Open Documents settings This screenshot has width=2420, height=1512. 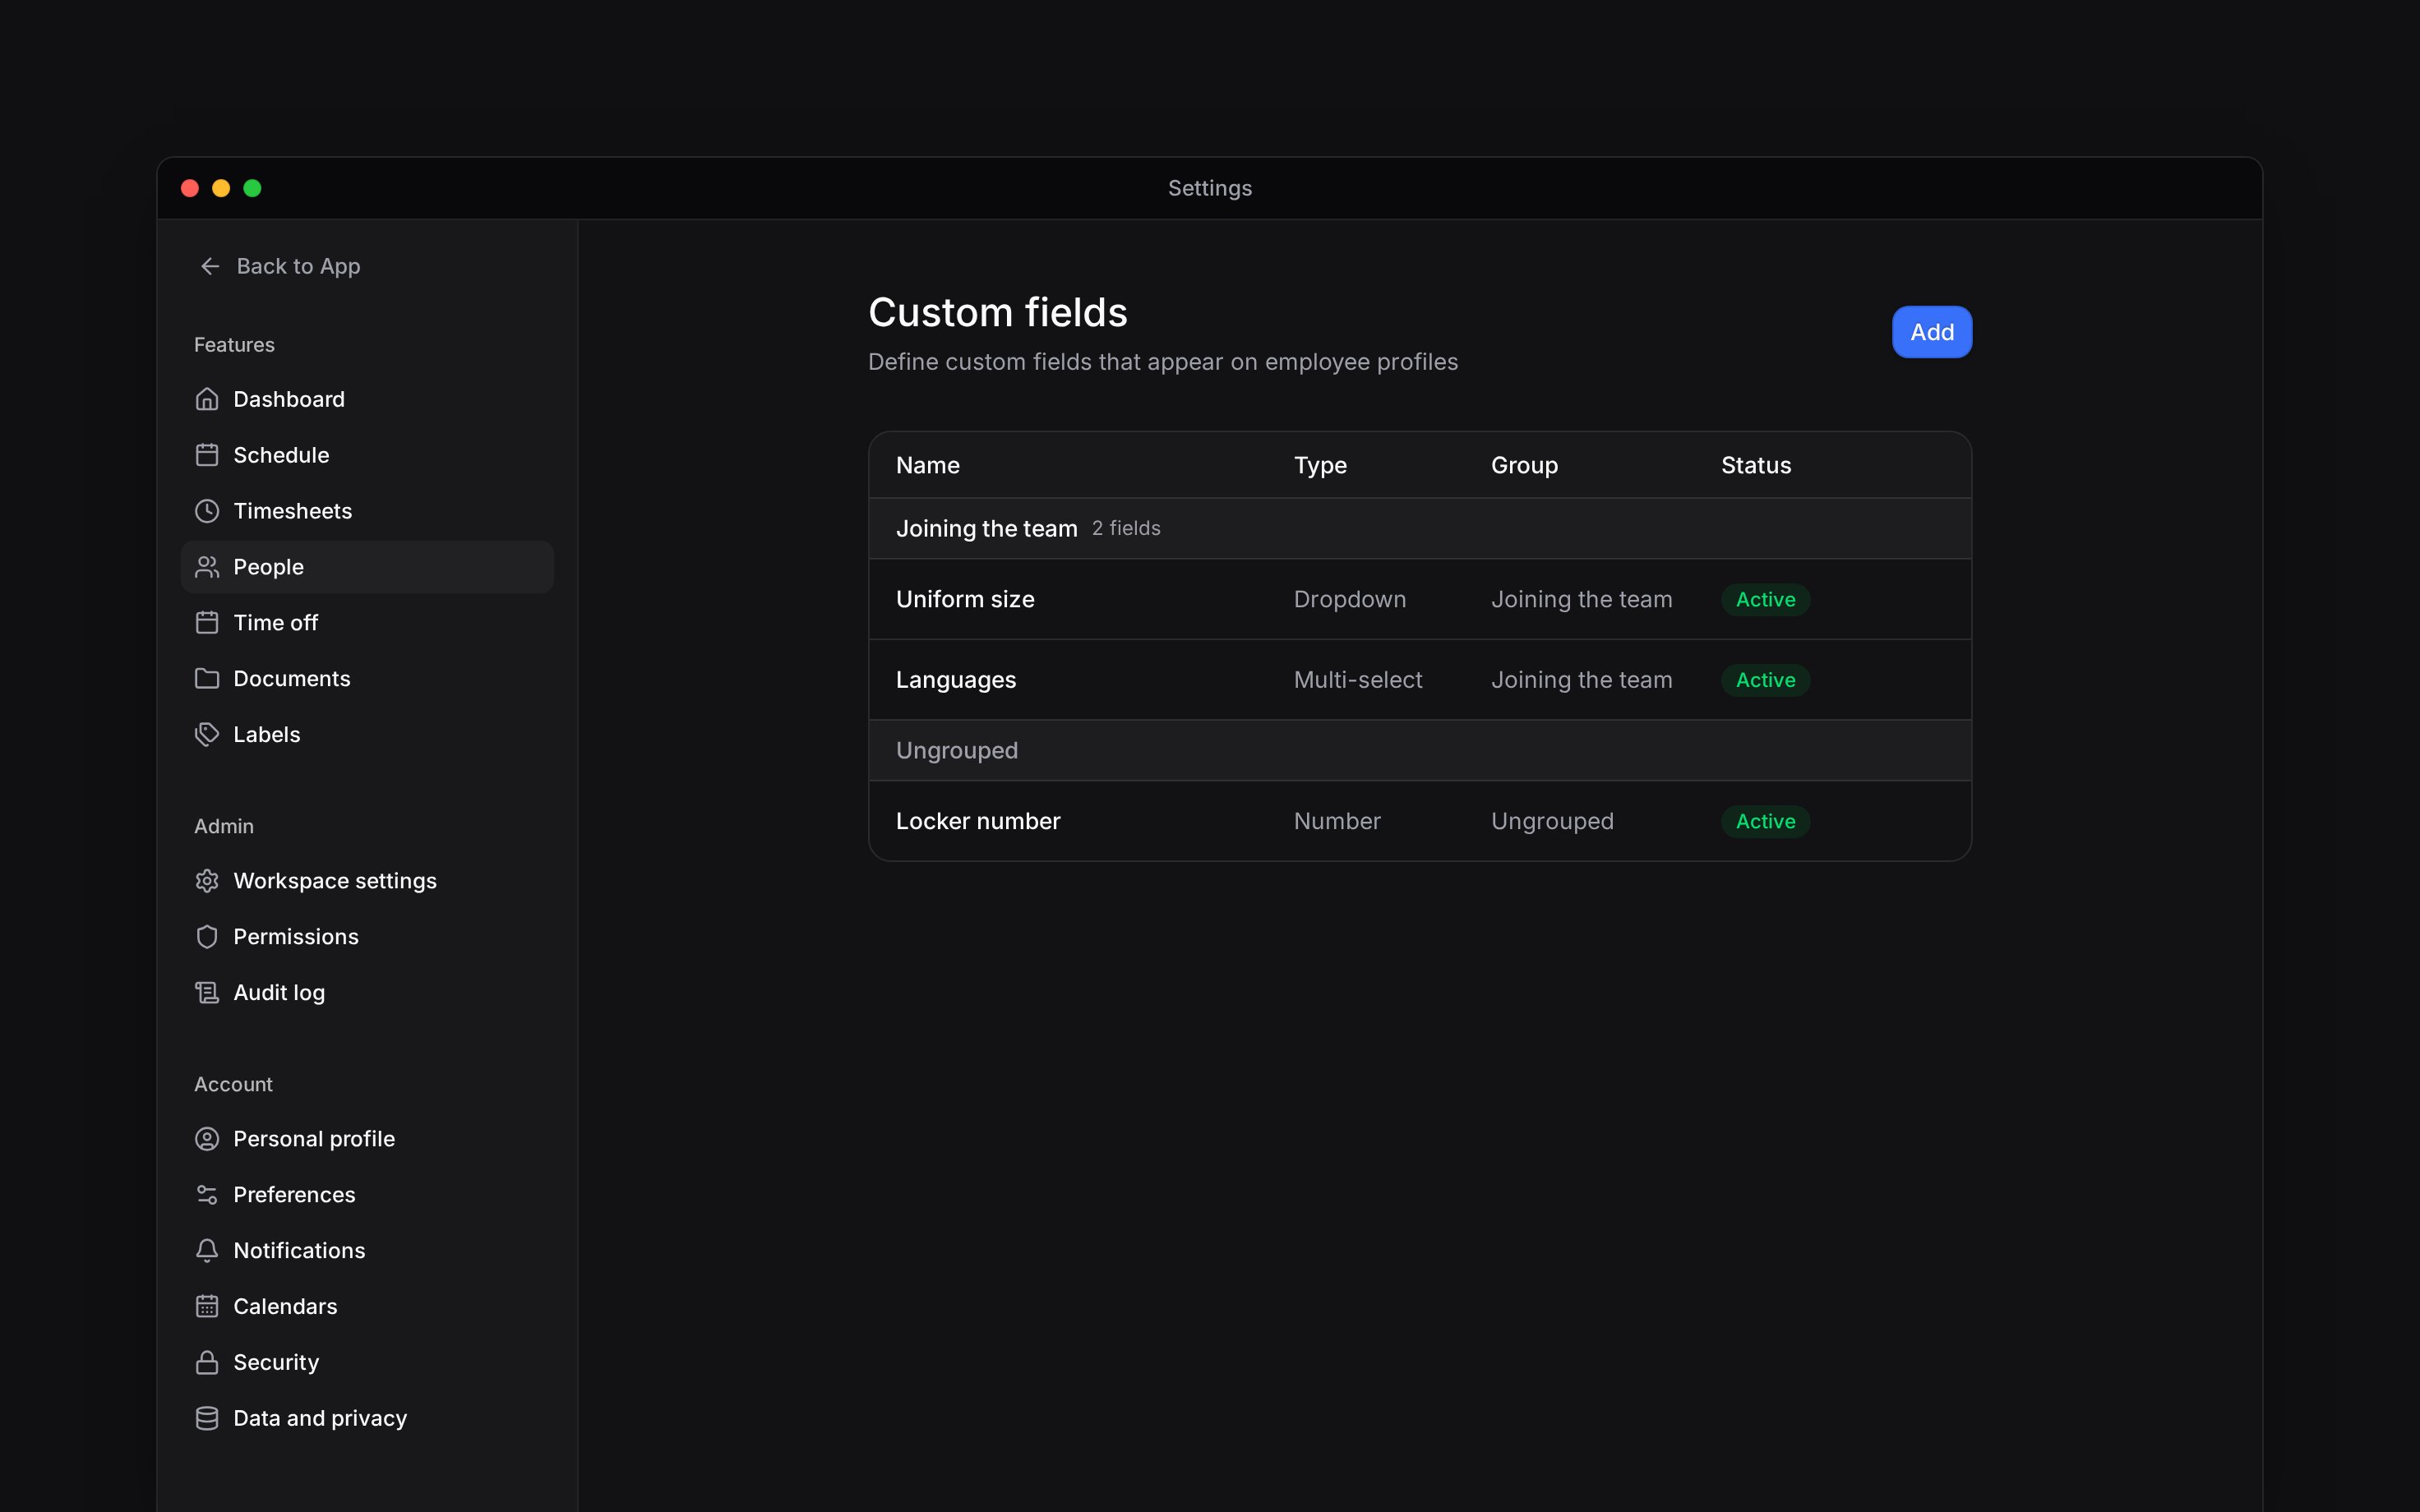[x=367, y=679]
